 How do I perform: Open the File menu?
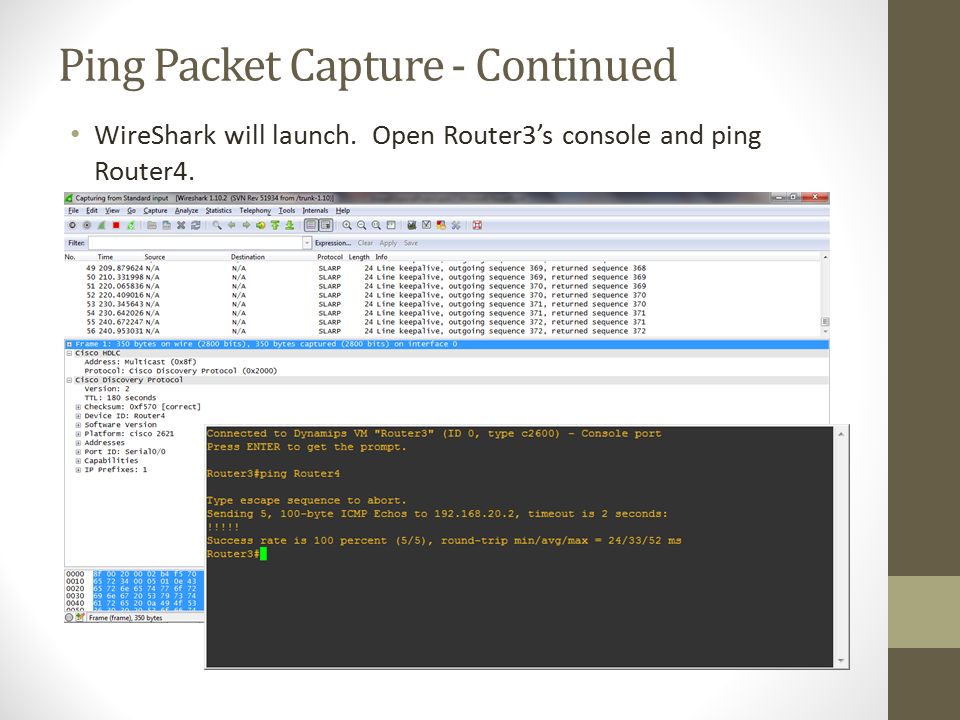pos(73,211)
